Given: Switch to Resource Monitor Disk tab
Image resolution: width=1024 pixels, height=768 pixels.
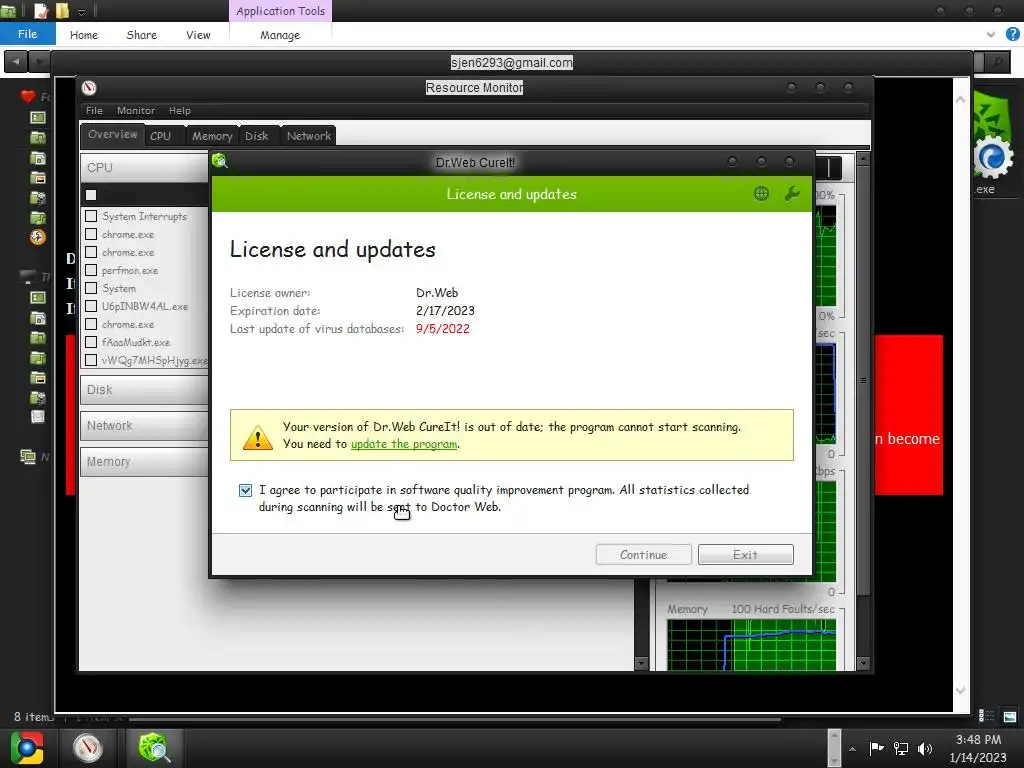Looking at the screenshot, I should coord(257,136).
